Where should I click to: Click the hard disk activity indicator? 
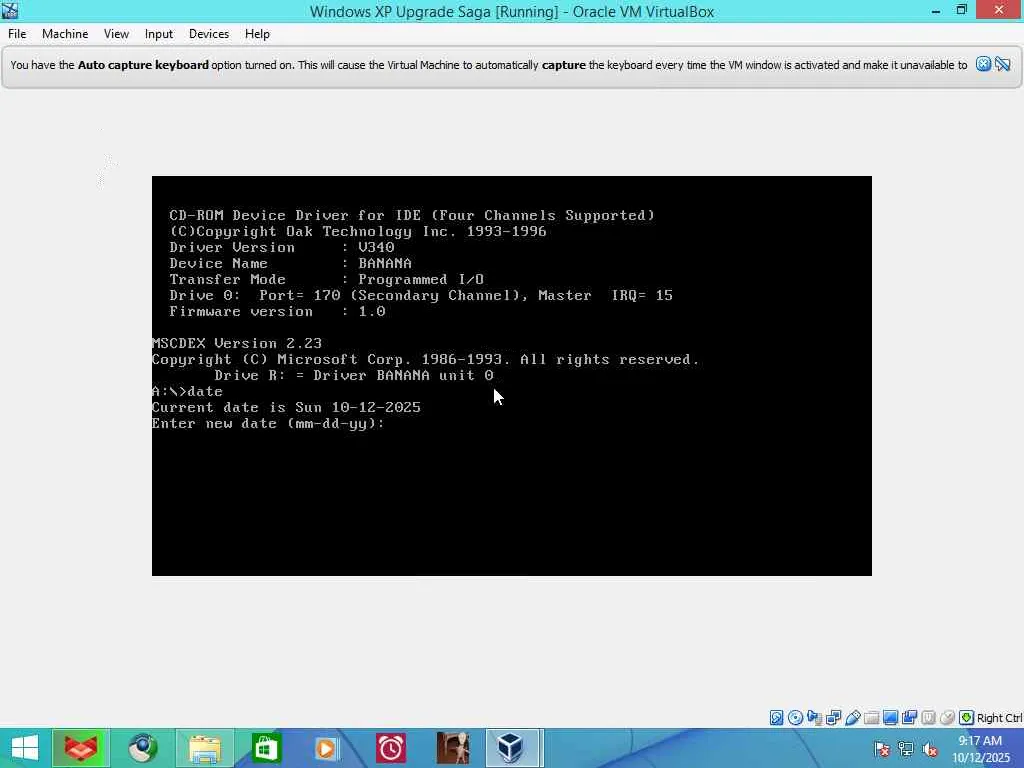point(776,718)
